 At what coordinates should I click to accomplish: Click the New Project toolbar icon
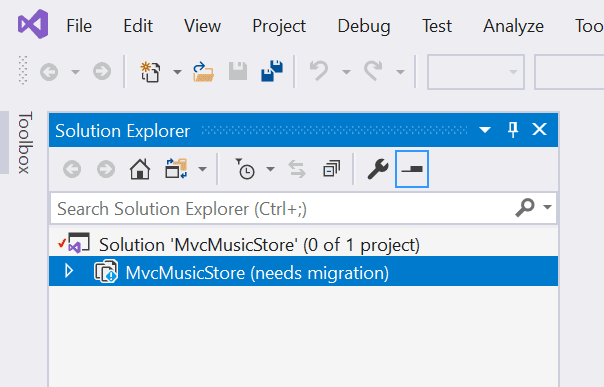click(150, 72)
